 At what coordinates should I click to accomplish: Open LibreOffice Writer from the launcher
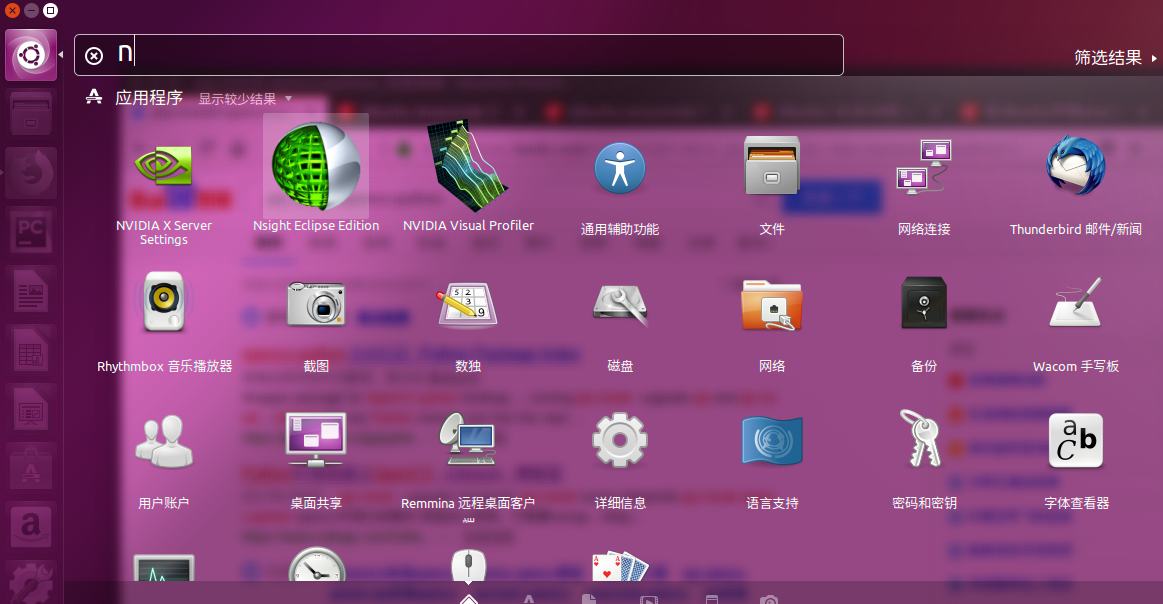pyautogui.click(x=31, y=291)
